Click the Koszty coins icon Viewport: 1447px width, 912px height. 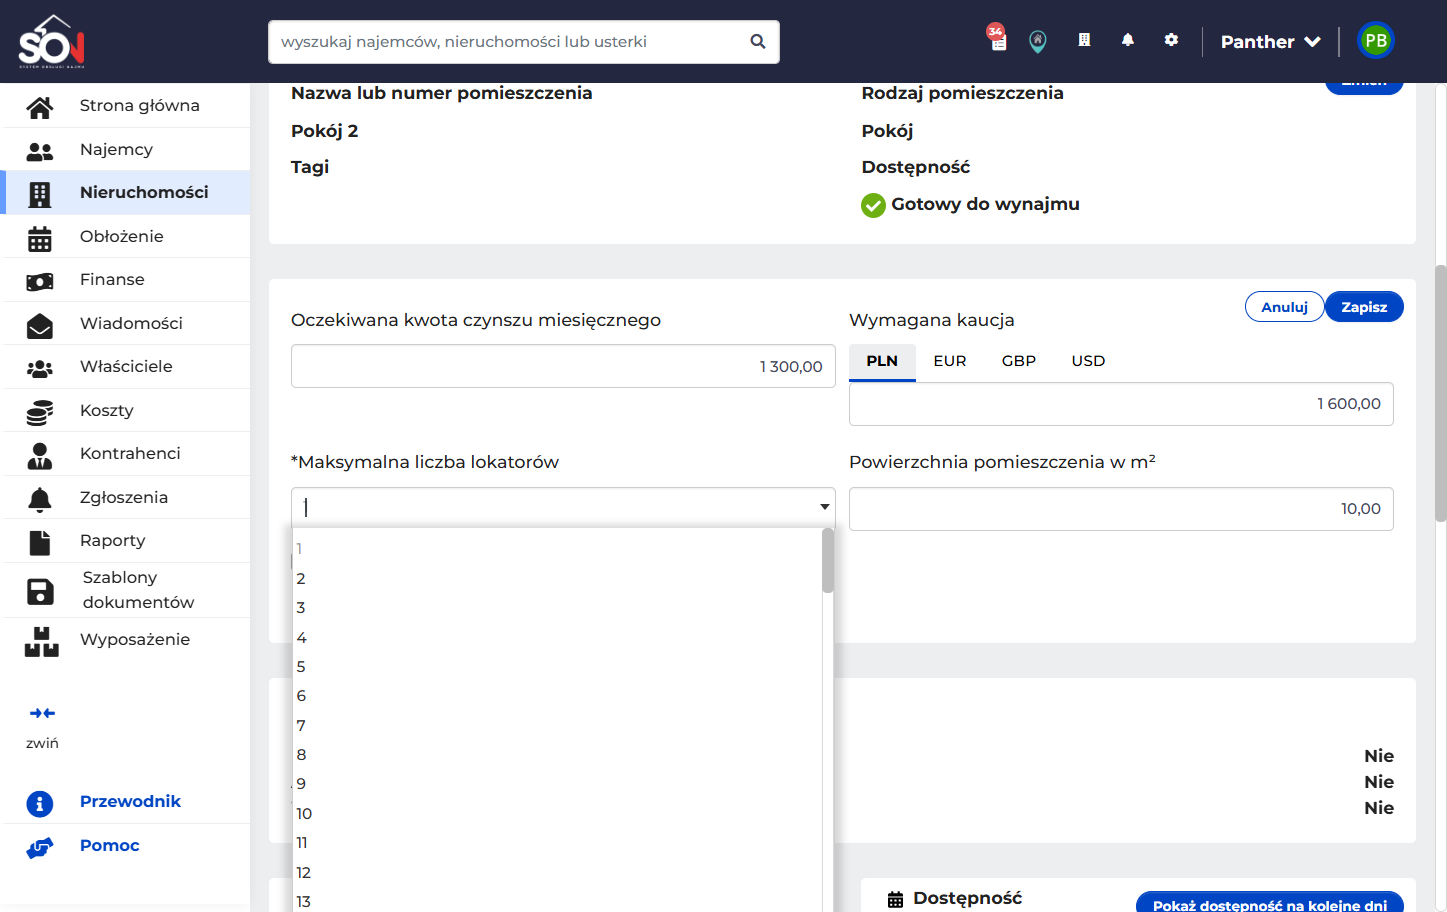(x=40, y=411)
